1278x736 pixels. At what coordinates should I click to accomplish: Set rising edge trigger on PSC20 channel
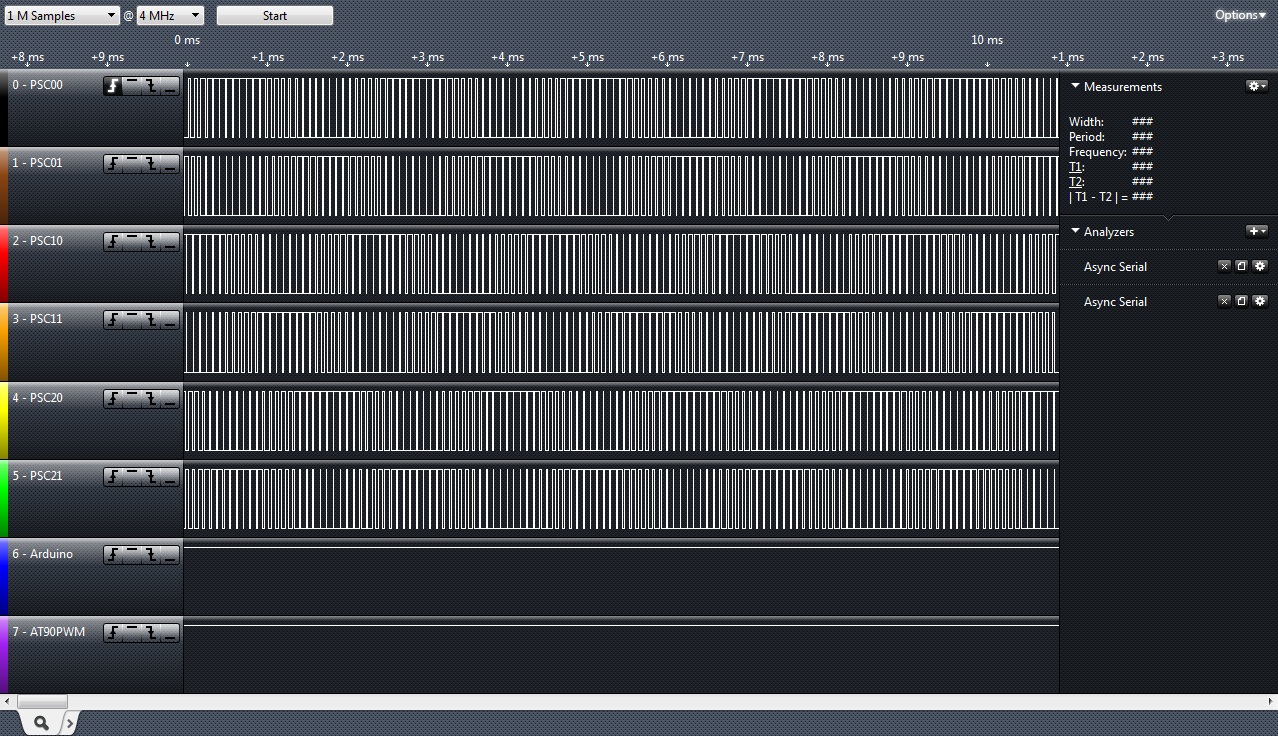pos(113,399)
